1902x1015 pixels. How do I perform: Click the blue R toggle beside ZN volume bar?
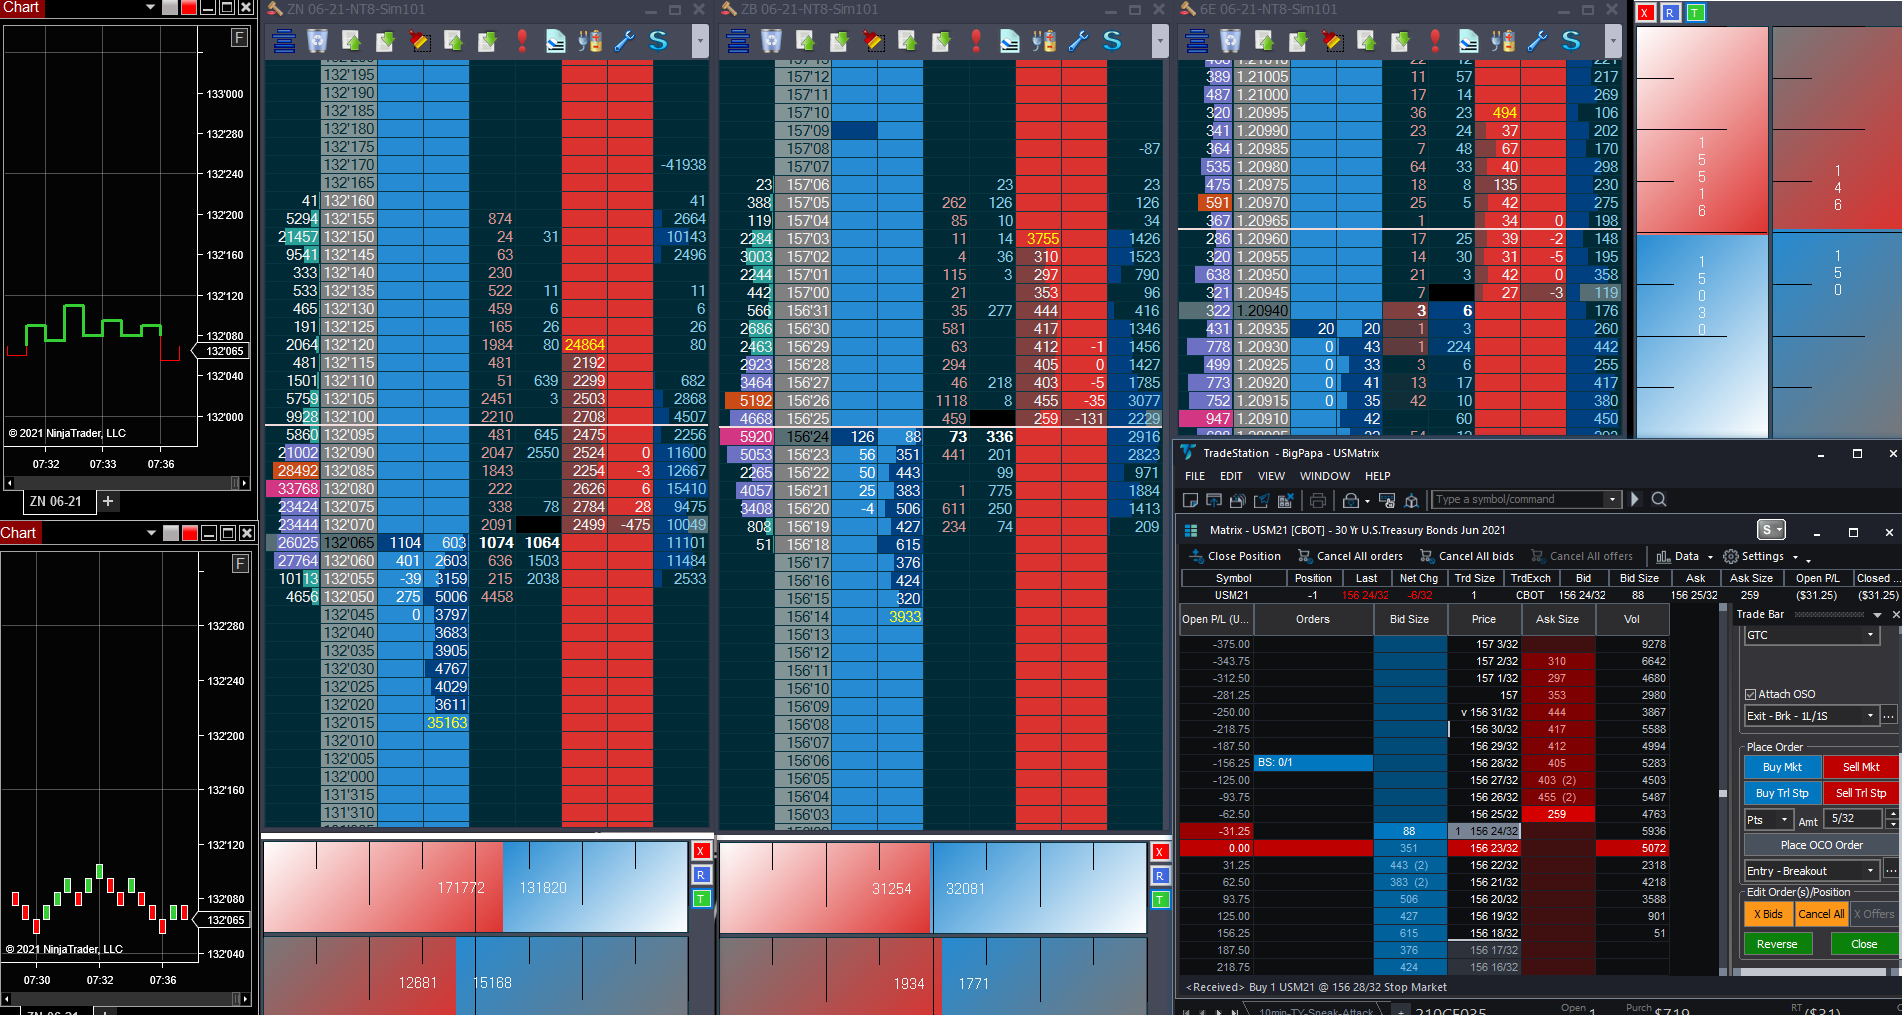point(701,875)
